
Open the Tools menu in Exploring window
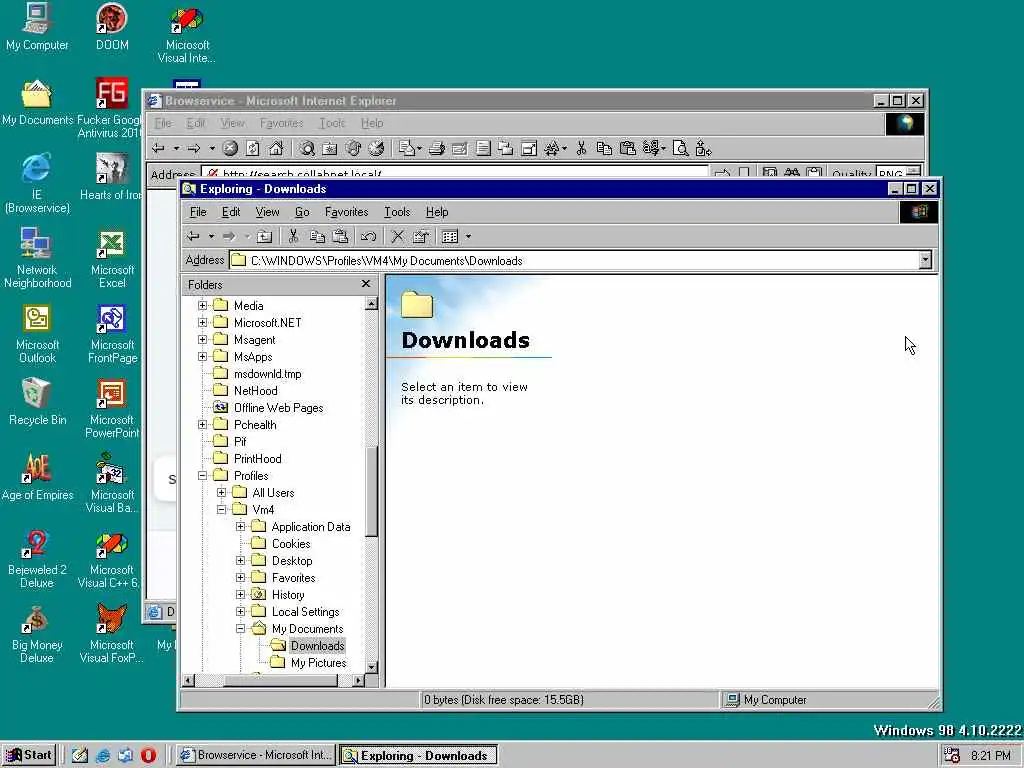pos(396,212)
